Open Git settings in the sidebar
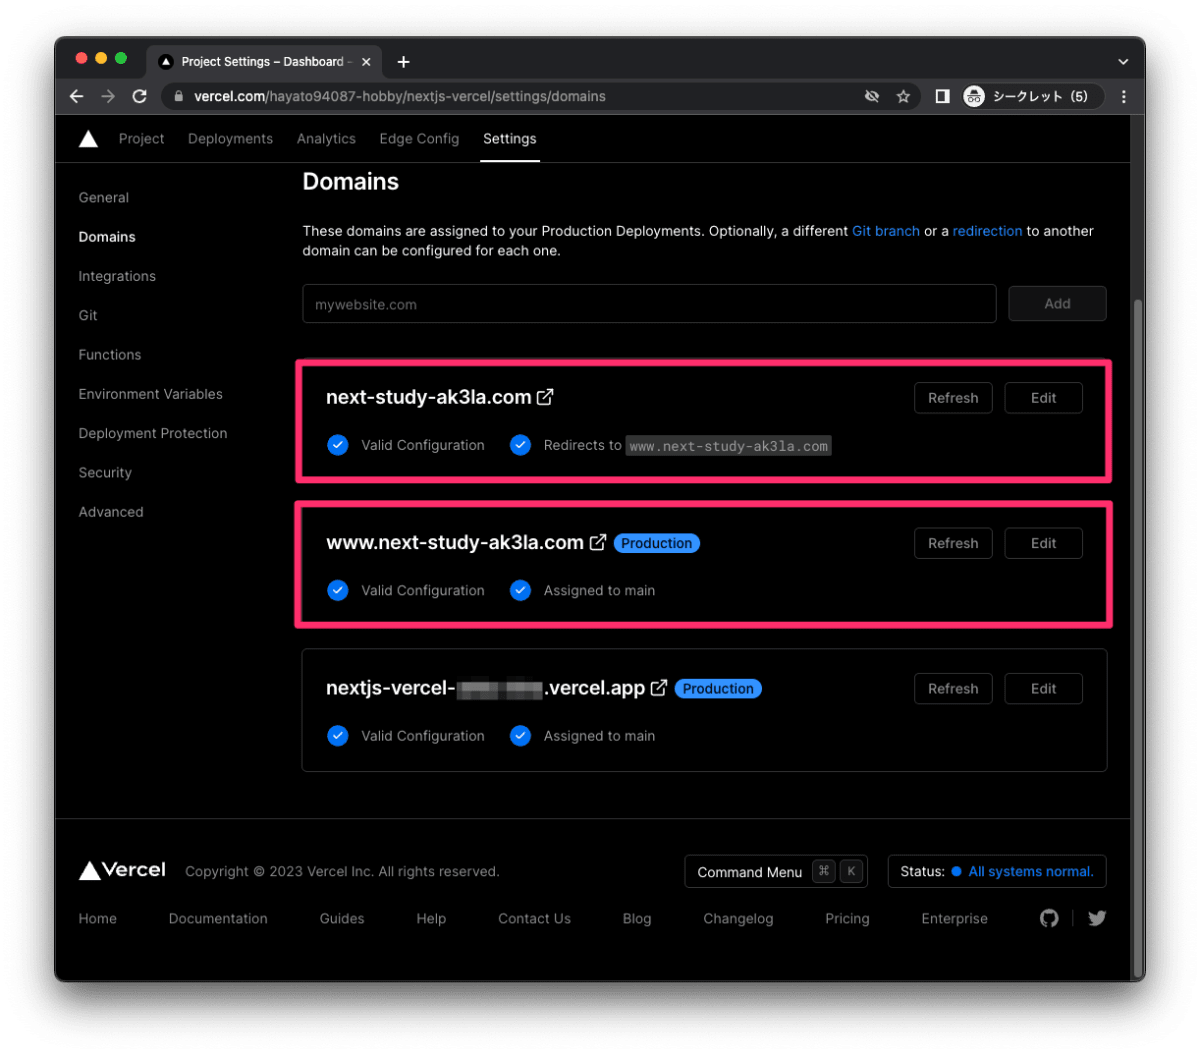The width and height of the screenshot is (1200, 1054). click(x=88, y=315)
